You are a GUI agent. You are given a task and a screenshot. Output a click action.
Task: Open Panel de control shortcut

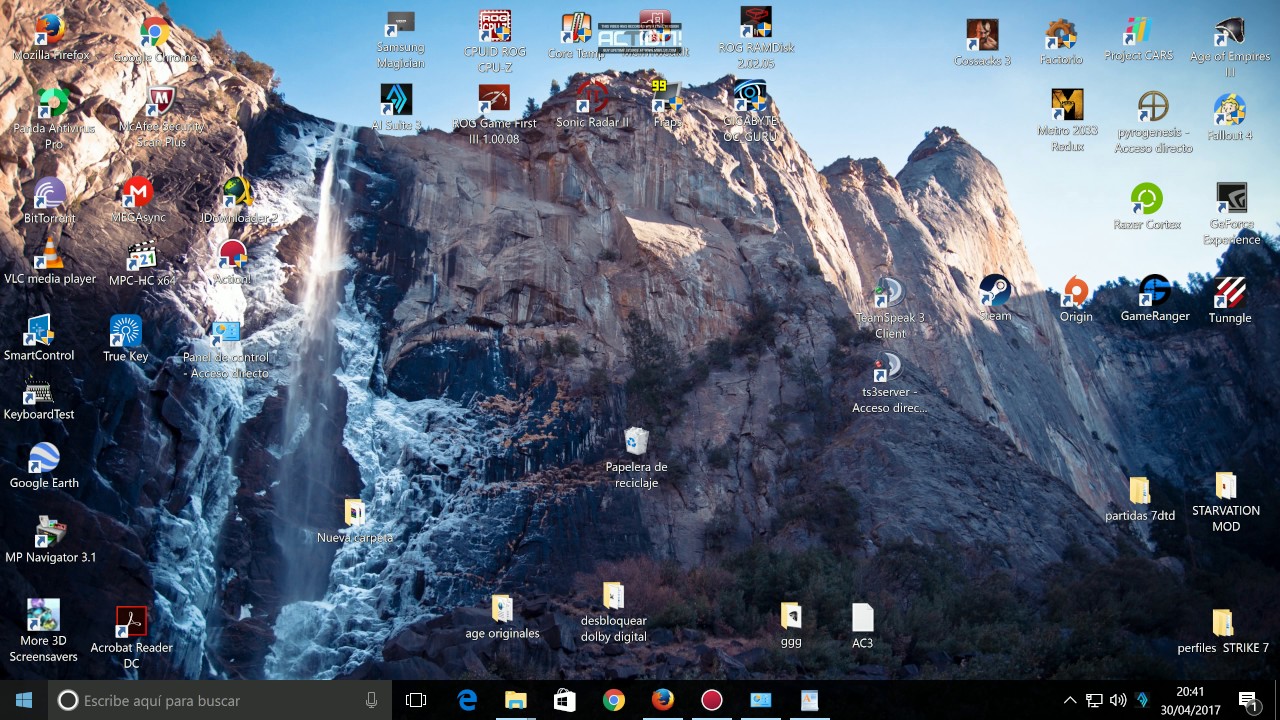click(x=226, y=349)
